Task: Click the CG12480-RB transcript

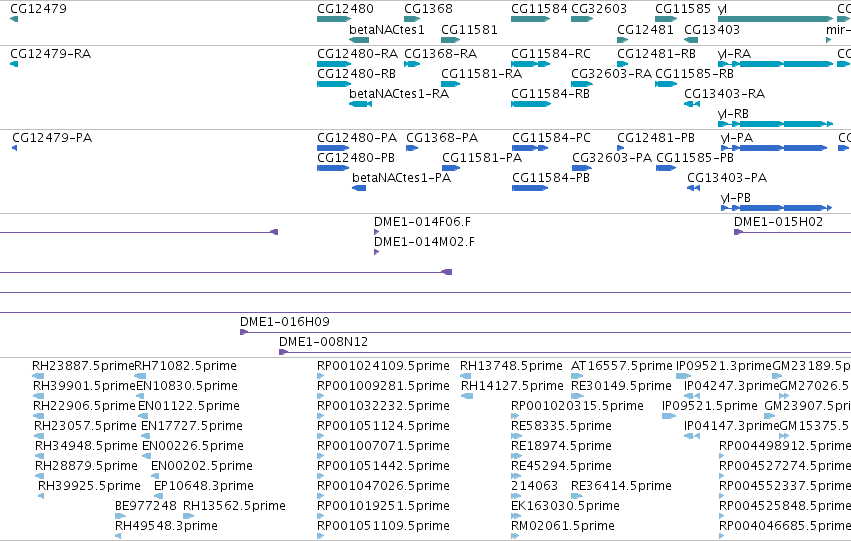Action: [334, 84]
